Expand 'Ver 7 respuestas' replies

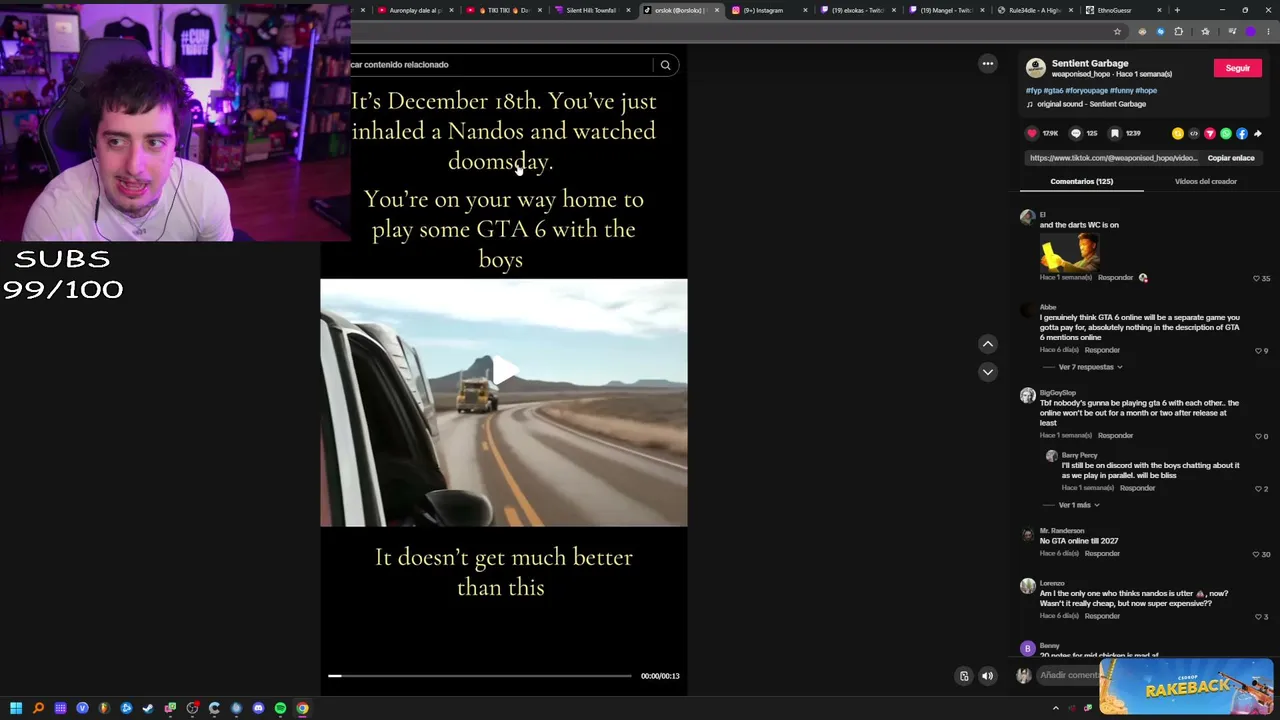point(1090,367)
